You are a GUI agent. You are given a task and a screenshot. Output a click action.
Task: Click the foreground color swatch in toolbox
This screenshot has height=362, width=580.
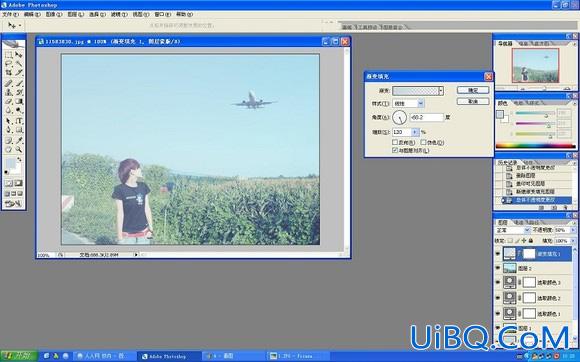pos(11,162)
